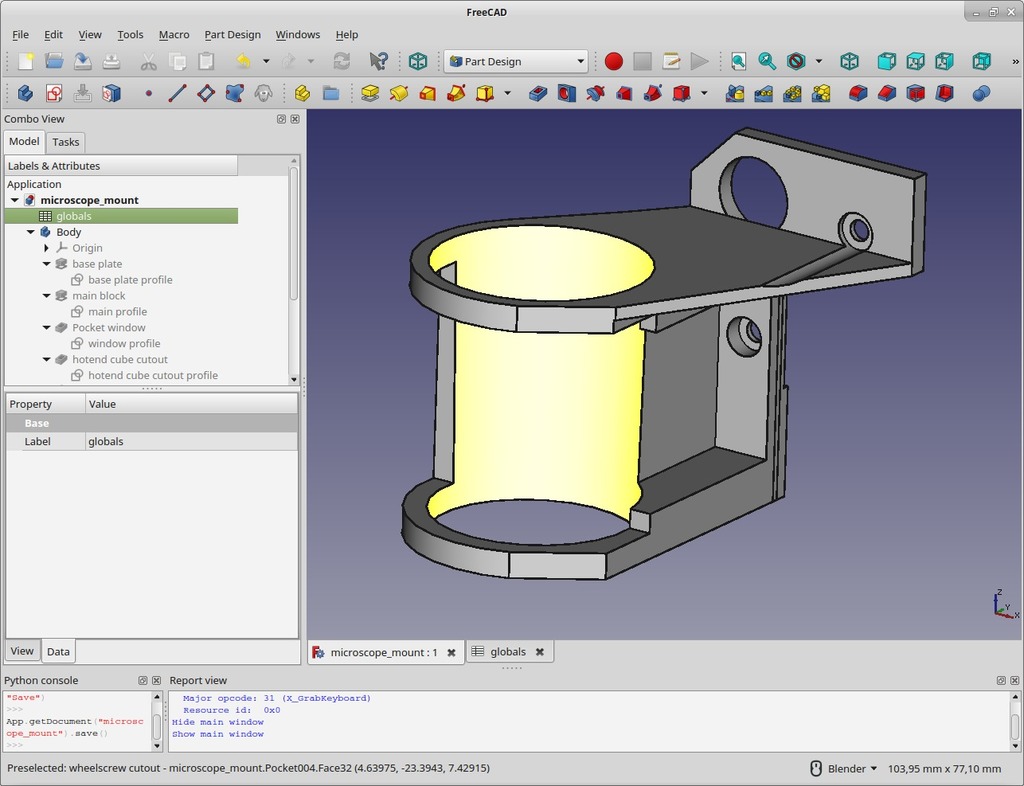Image resolution: width=1024 pixels, height=786 pixels.
Task: Expand the Origin tree node
Action: (x=46, y=248)
